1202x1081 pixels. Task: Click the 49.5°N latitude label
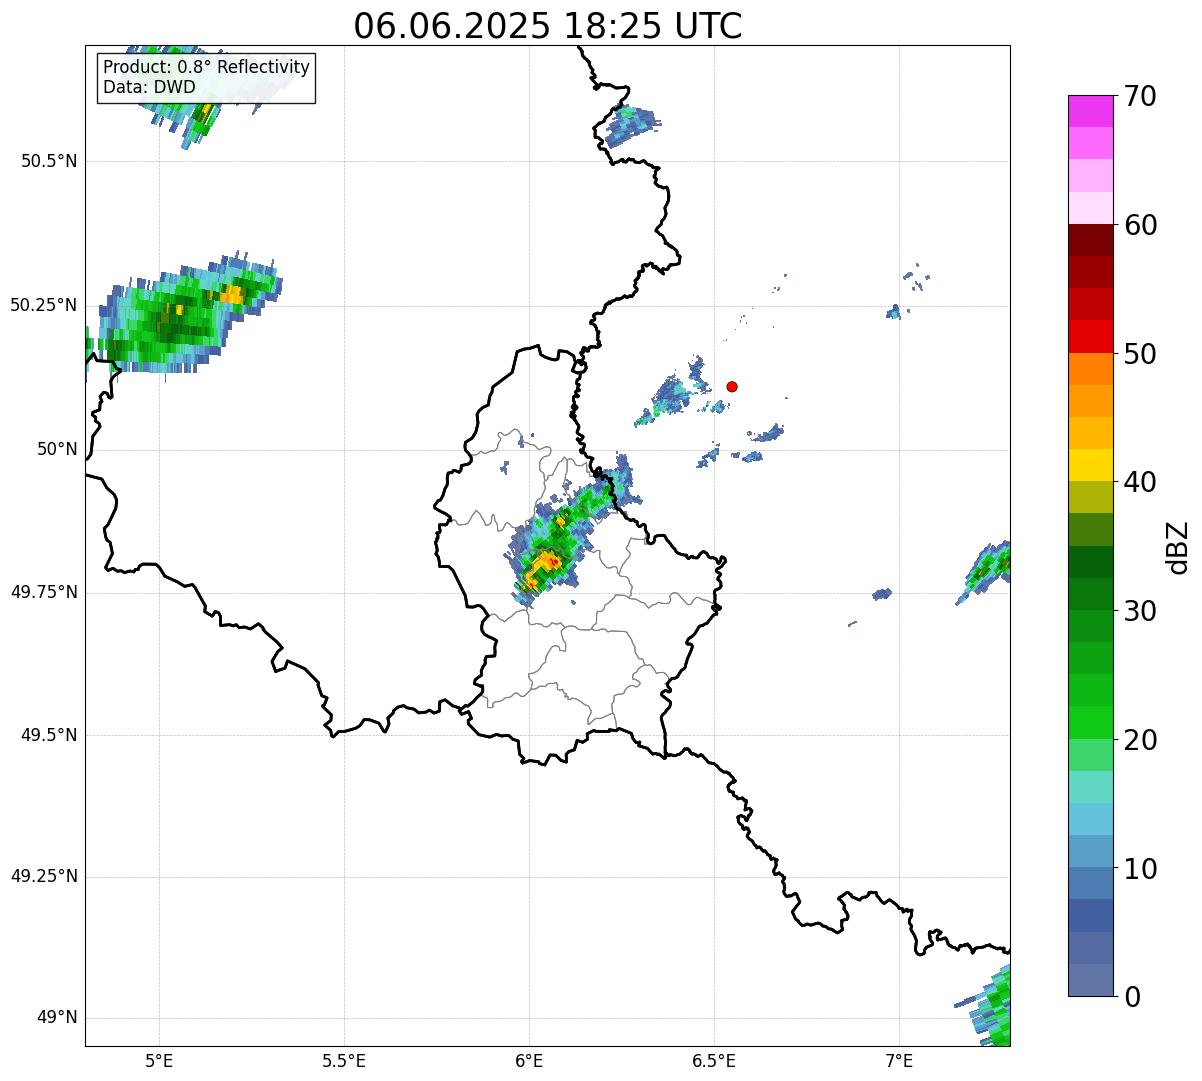pyautogui.click(x=48, y=735)
